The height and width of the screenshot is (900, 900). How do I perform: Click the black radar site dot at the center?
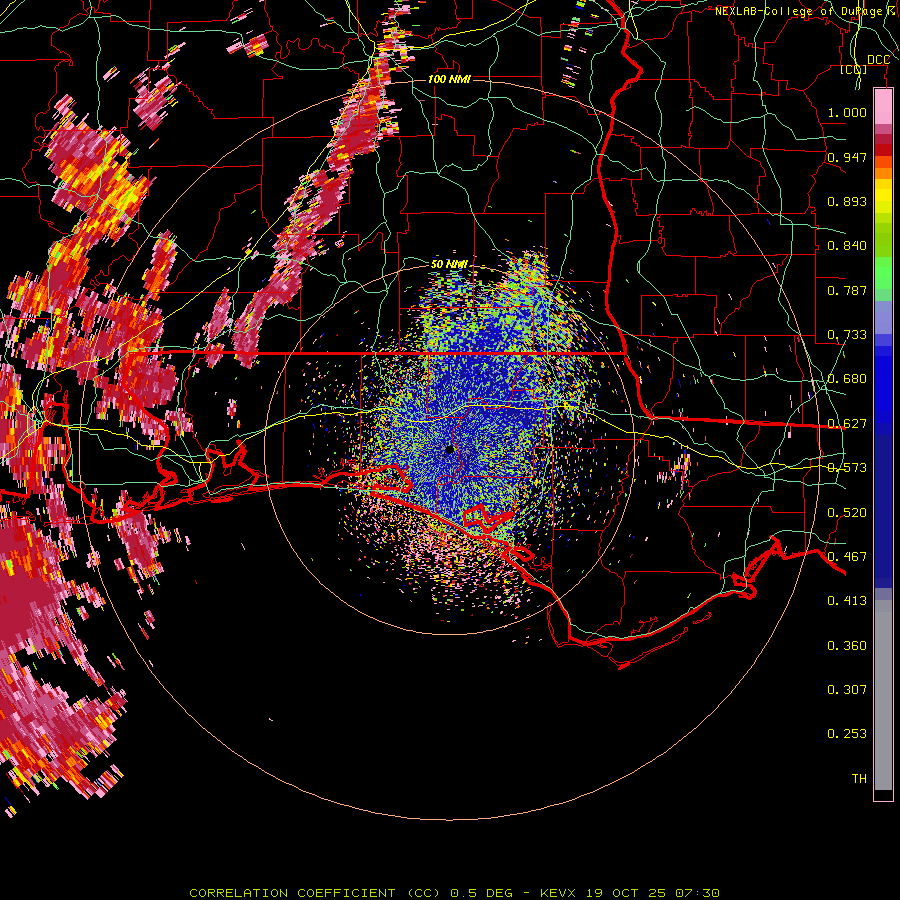[450, 449]
